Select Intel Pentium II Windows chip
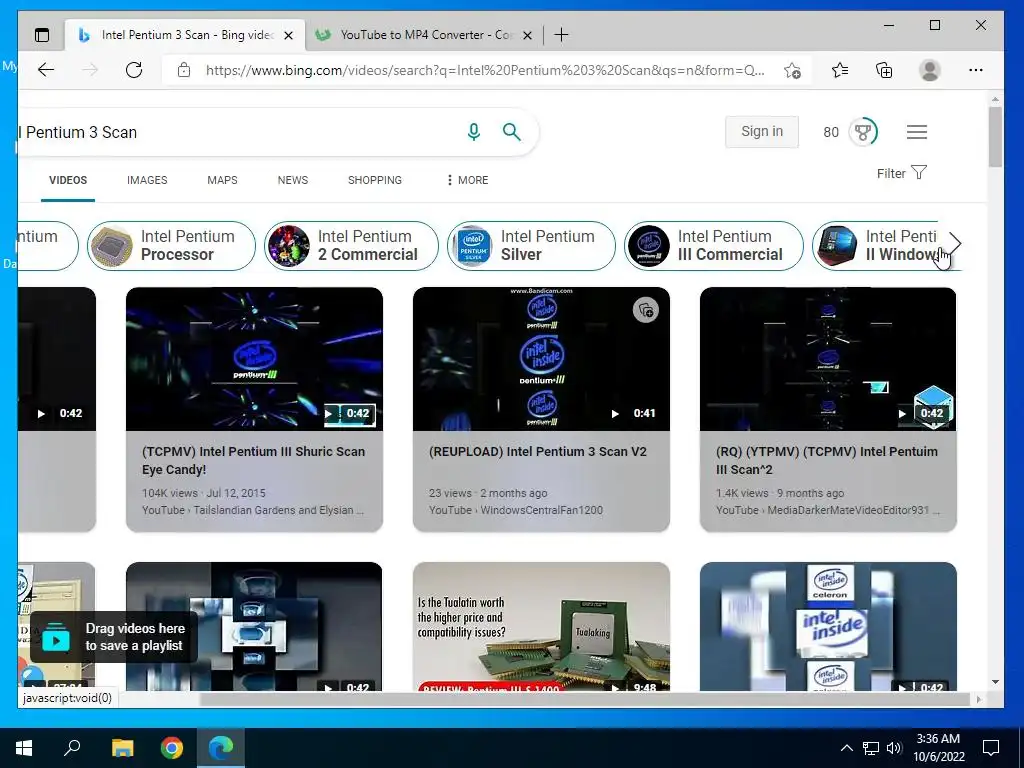Image resolution: width=1024 pixels, height=768 pixels. tap(875, 246)
